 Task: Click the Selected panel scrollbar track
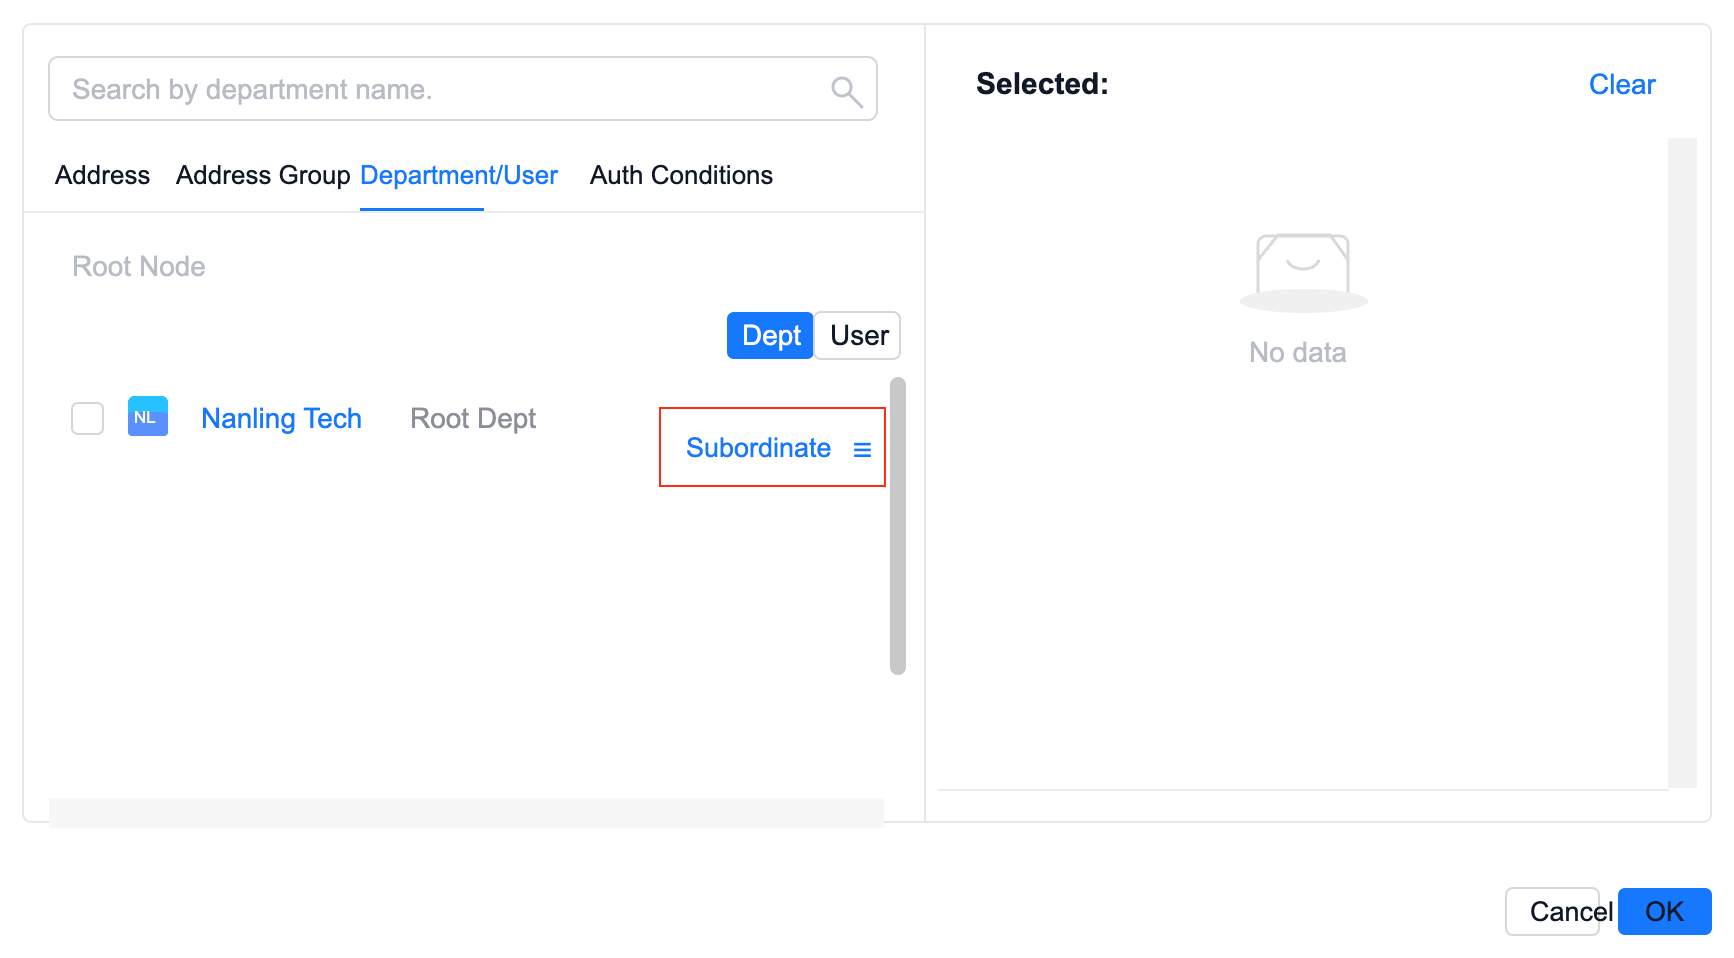click(x=1682, y=463)
